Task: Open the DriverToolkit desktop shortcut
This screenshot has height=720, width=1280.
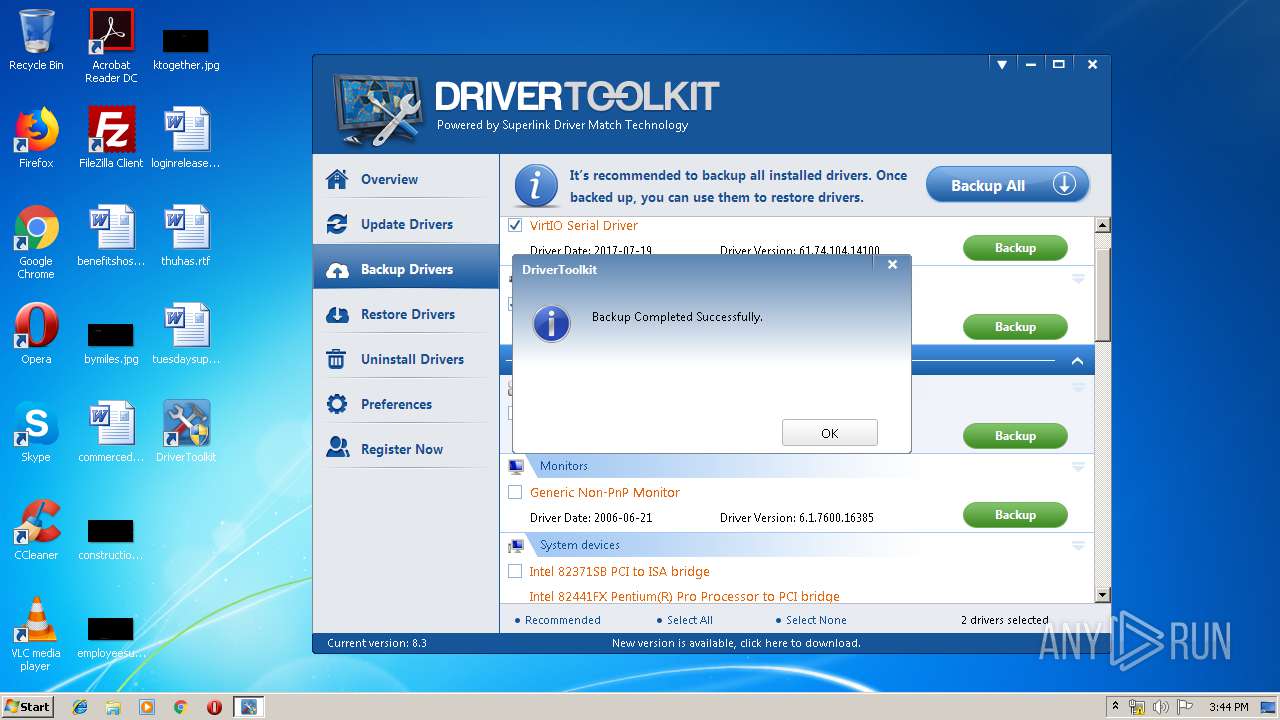Action: 186,432
